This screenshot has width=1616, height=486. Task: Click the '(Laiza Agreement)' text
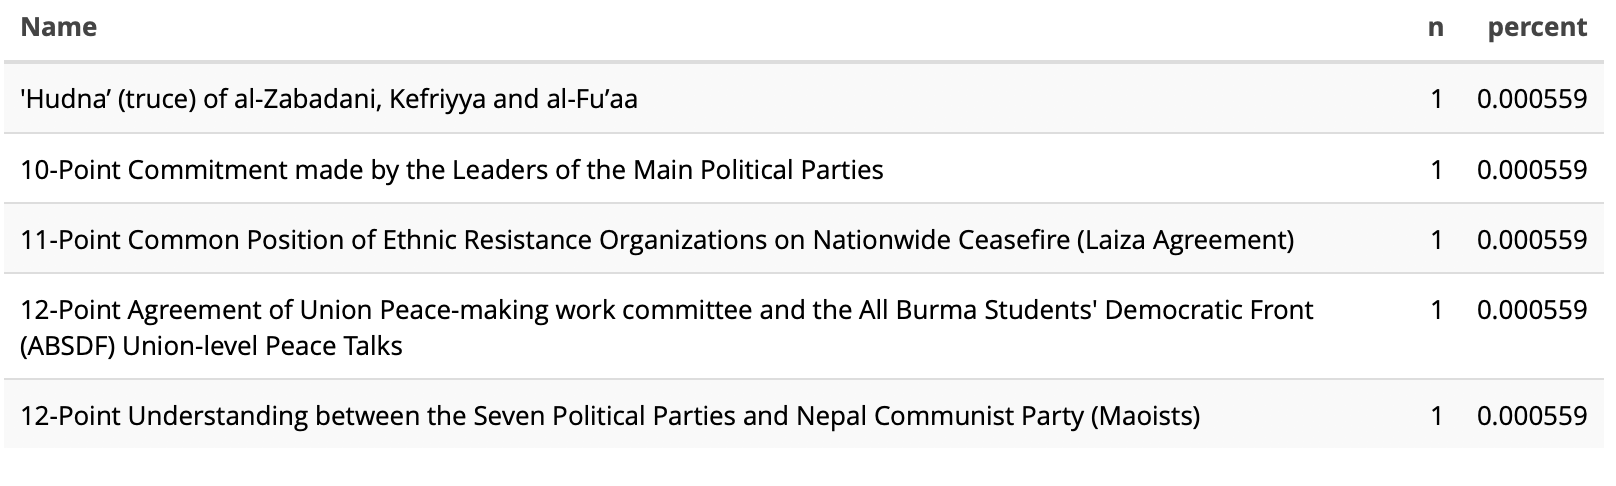pyautogui.click(x=1184, y=240)
